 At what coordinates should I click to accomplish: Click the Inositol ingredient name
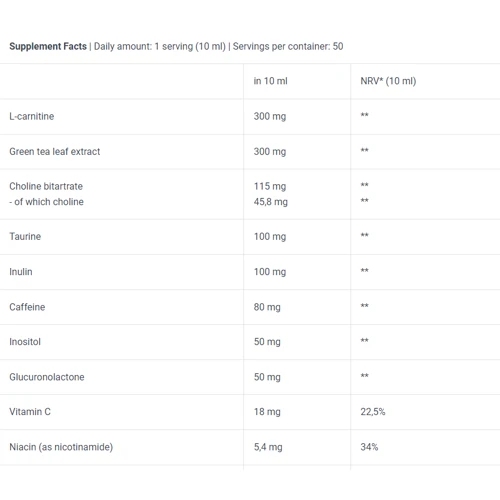[x=25, y=342]
